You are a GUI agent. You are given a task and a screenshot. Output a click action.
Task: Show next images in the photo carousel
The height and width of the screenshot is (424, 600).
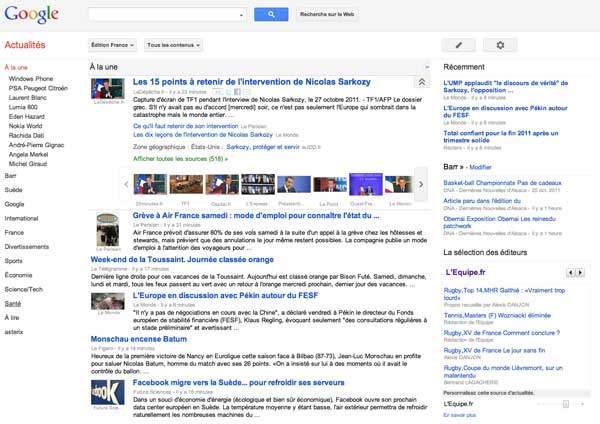click(421, 184)
